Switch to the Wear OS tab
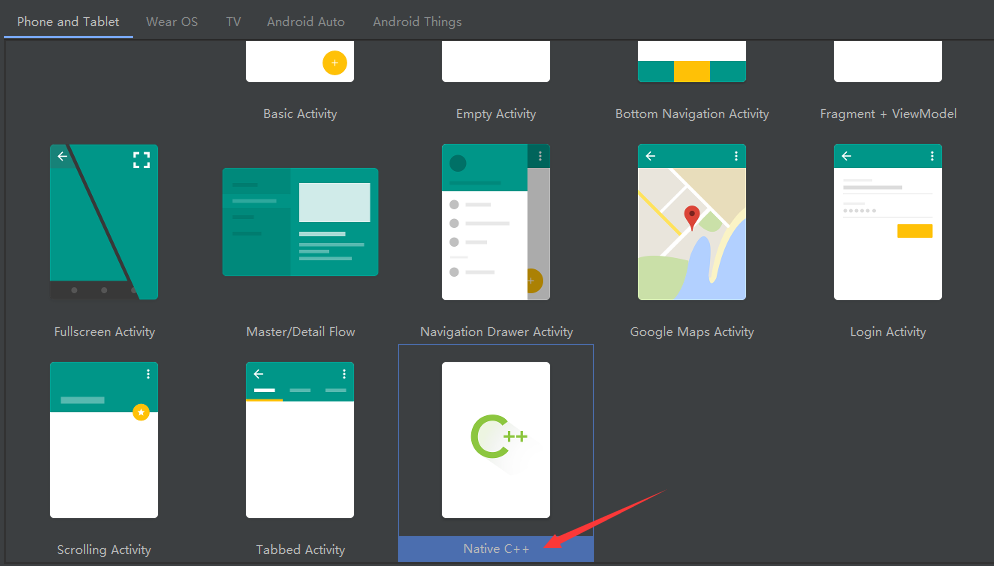The image size is (994, 566). 172,21
